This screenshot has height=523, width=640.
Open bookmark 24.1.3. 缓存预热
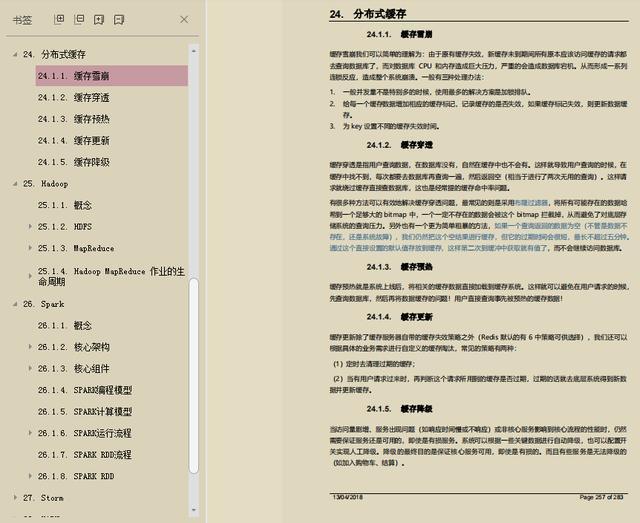pyautogui.click(x=73, y=119)
